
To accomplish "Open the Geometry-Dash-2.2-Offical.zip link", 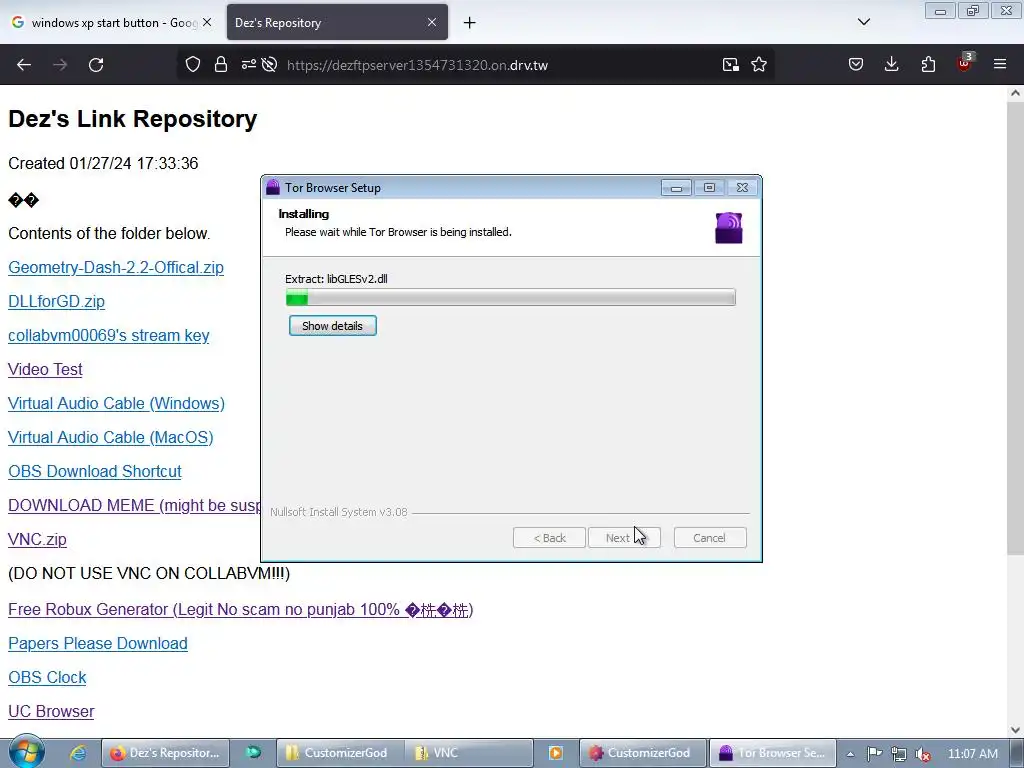I will 116,267.
